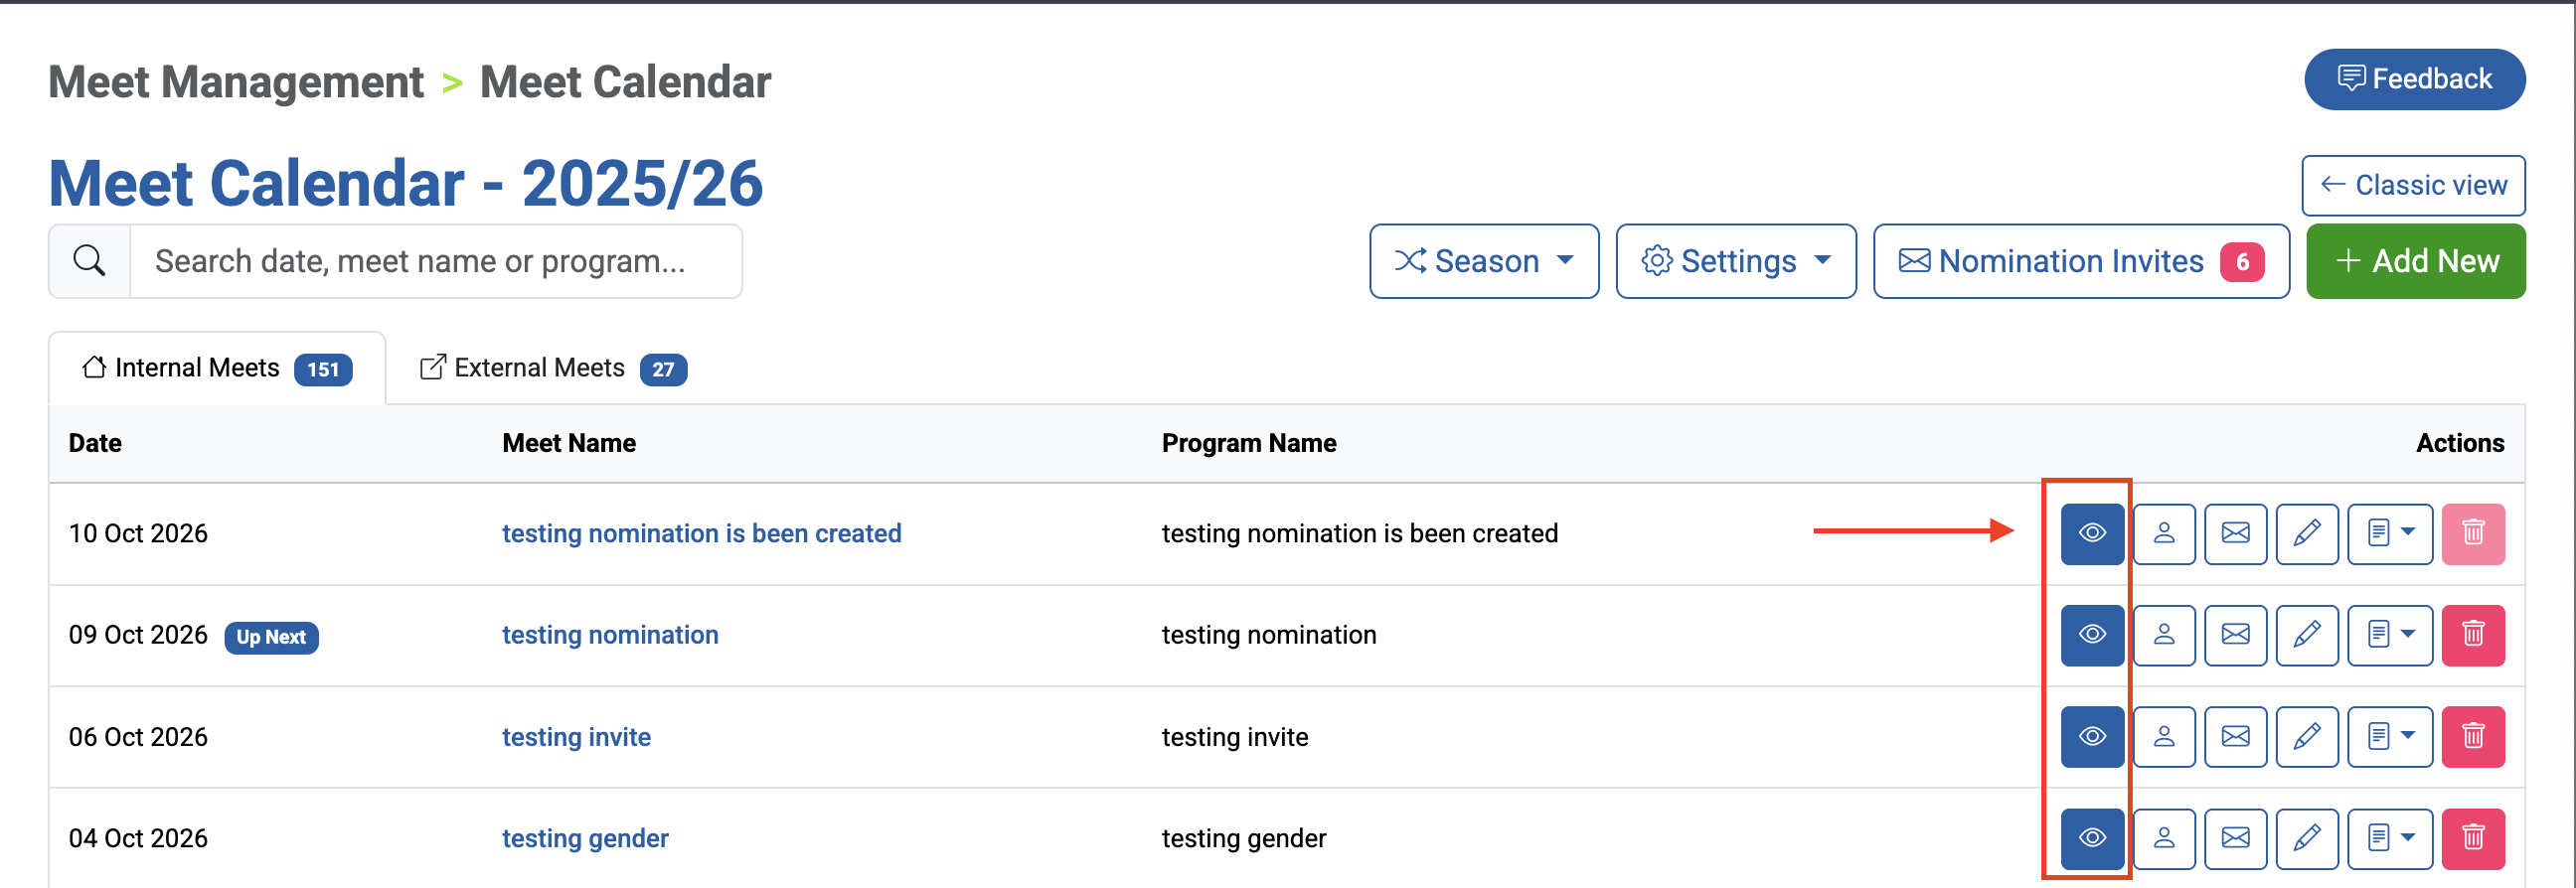The height and width of the screenshot is (888, 2576).
Task: Click the pencil edit icon for 10 Oct 2026 meet
Action: pos(2307,533)
